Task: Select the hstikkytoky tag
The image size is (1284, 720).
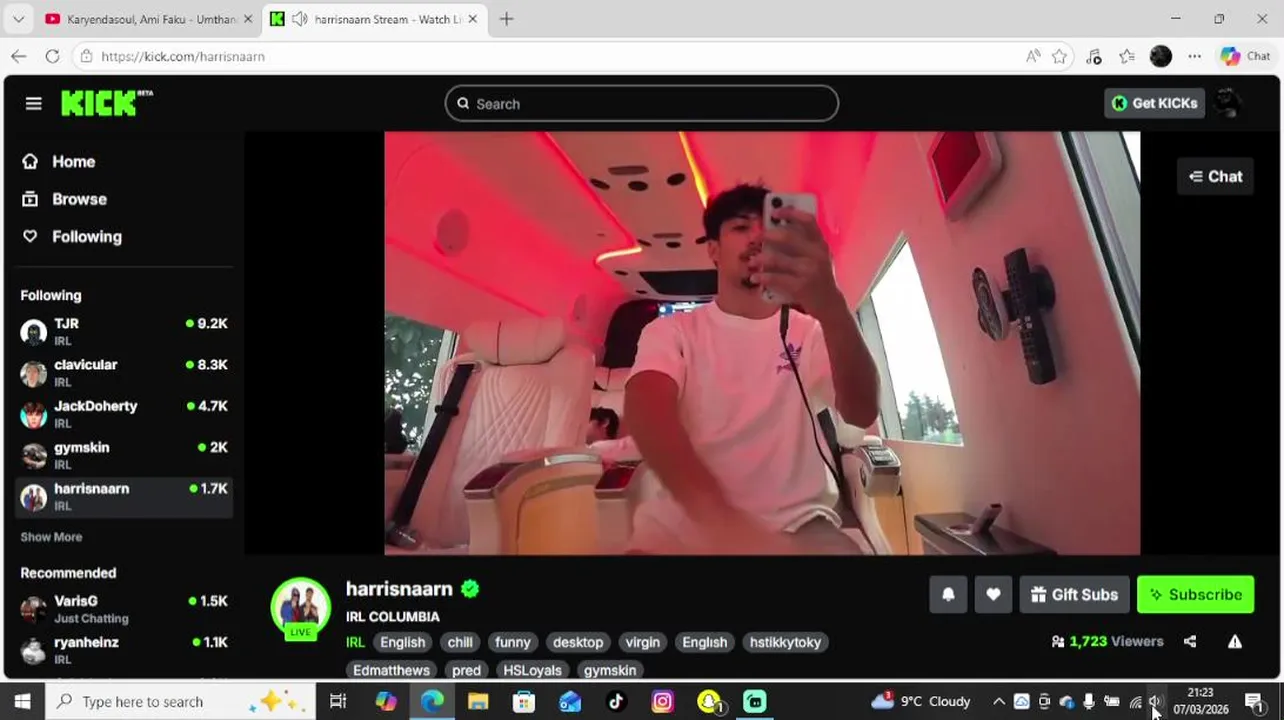Action: pos(785,642)
